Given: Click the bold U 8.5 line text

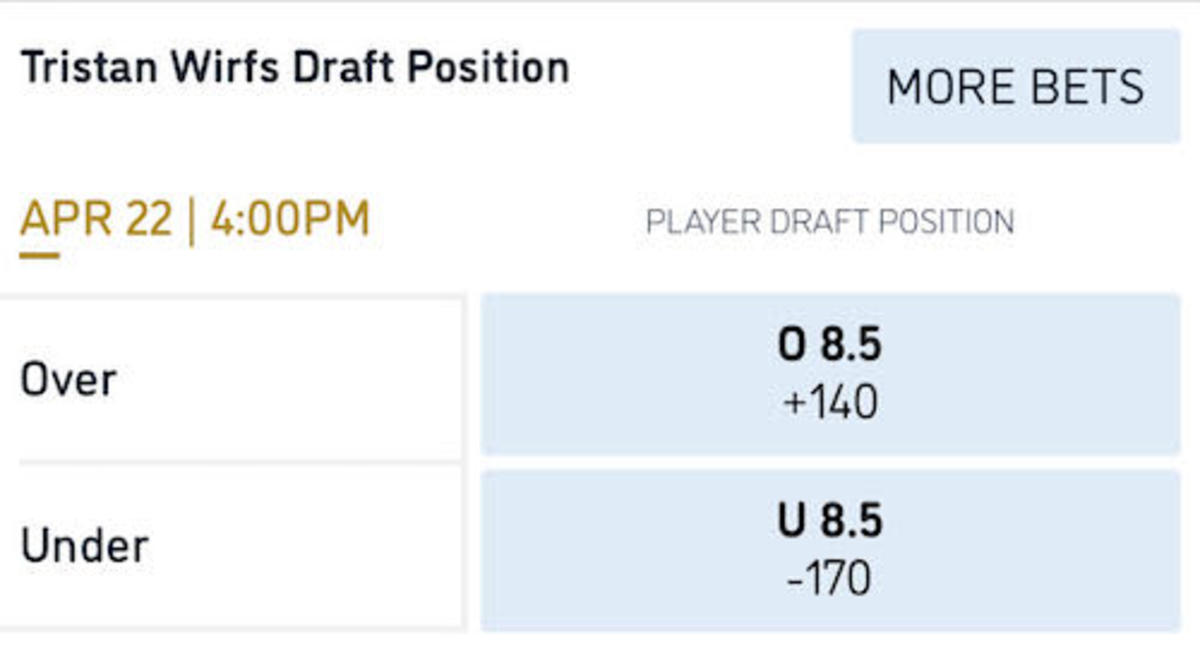Looking at the screenshot, I should click(x=830, y=521).
